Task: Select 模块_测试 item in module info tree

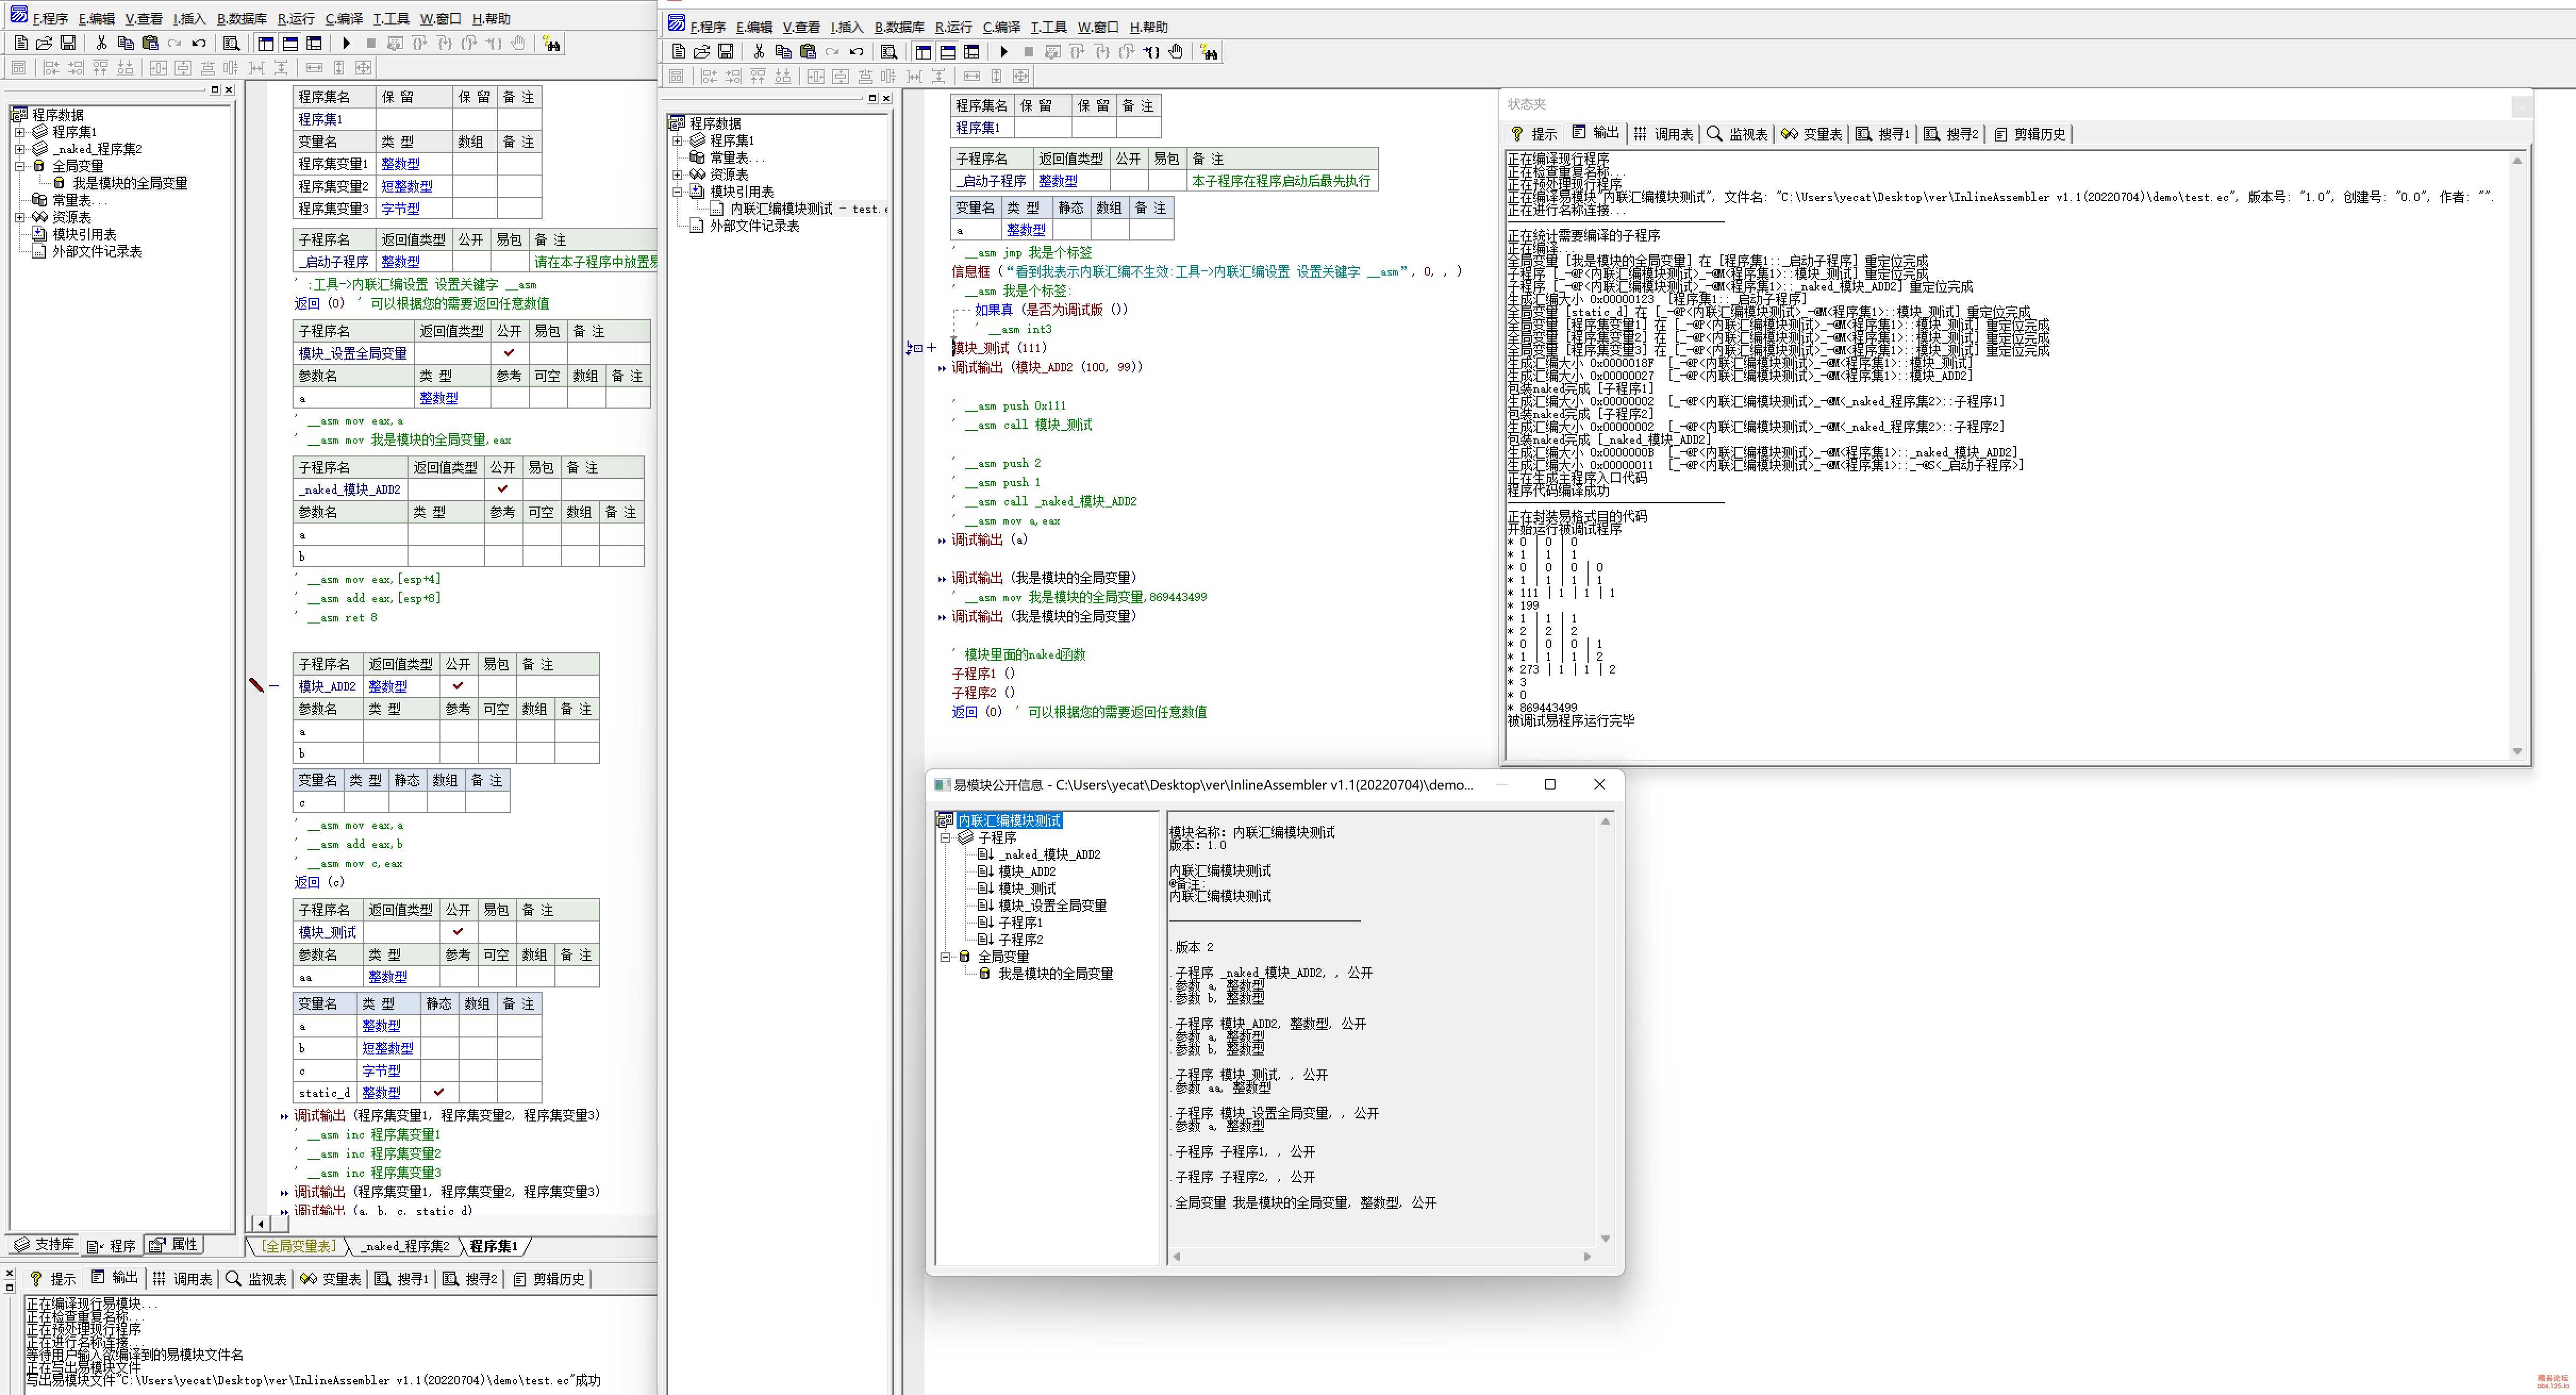Action: [1026, 888]
